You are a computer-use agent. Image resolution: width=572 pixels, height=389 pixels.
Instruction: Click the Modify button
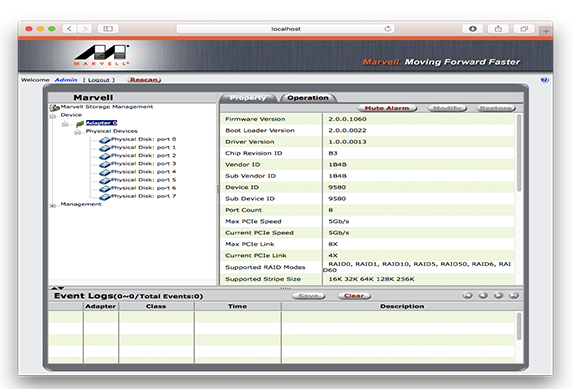coord(447,108)
